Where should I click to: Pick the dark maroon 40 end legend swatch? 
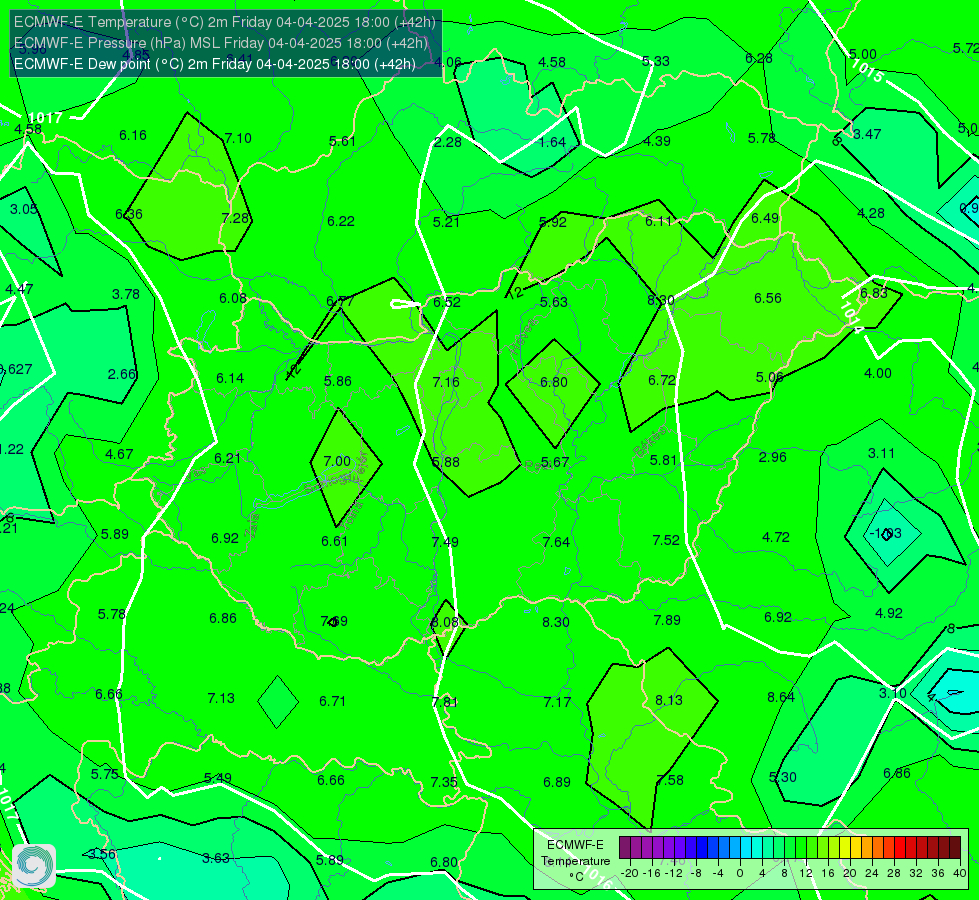955,848
